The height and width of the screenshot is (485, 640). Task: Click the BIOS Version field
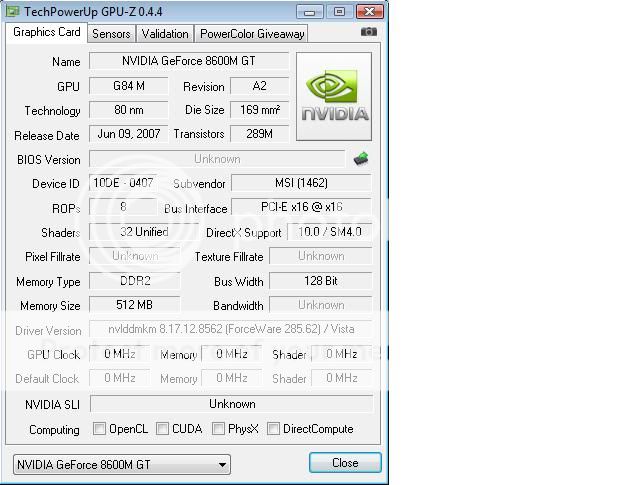(x=217, y=159)
